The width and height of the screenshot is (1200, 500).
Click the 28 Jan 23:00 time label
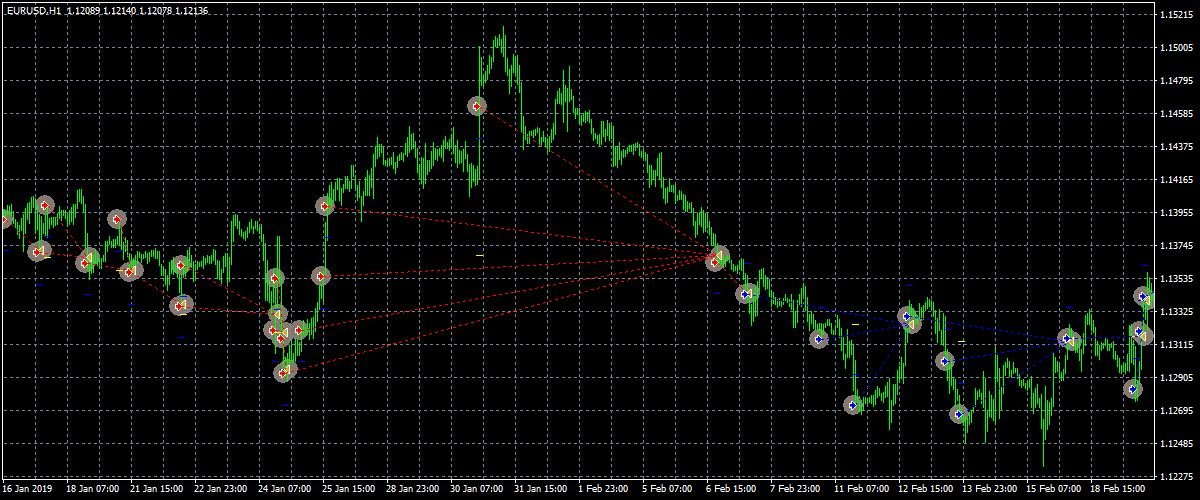[x=413, y=489]
